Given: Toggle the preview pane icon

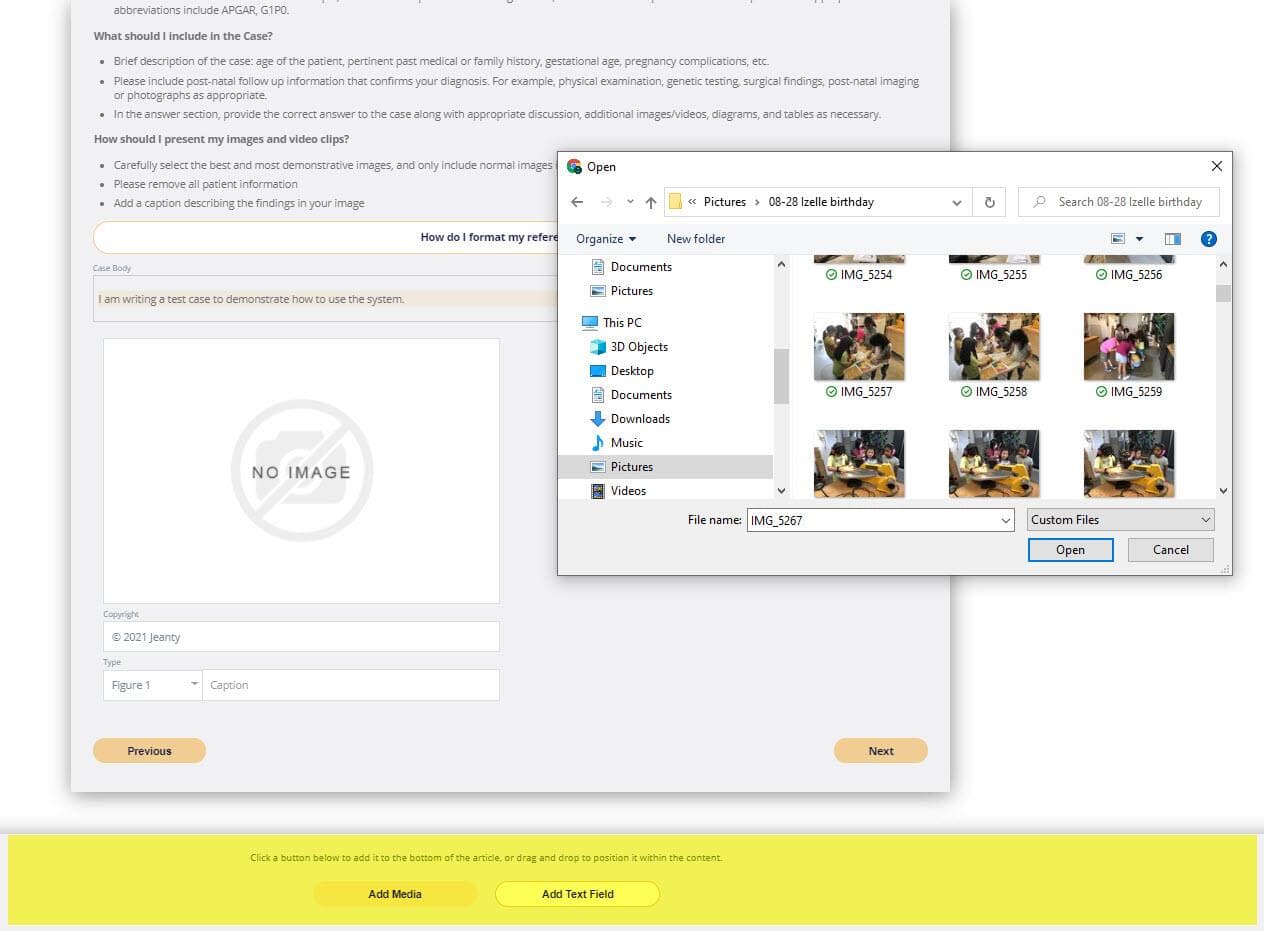Looking at the screenshot, I should tap(1173, 239).
